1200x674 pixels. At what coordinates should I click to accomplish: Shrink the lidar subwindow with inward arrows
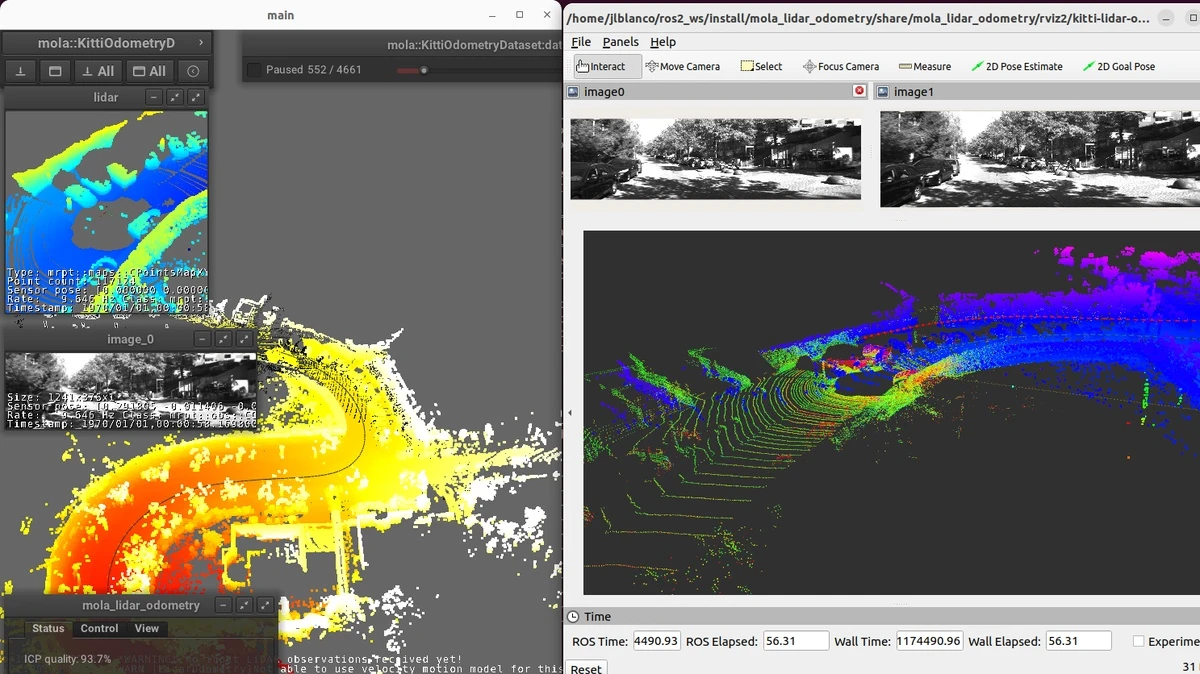click(175, 97)
